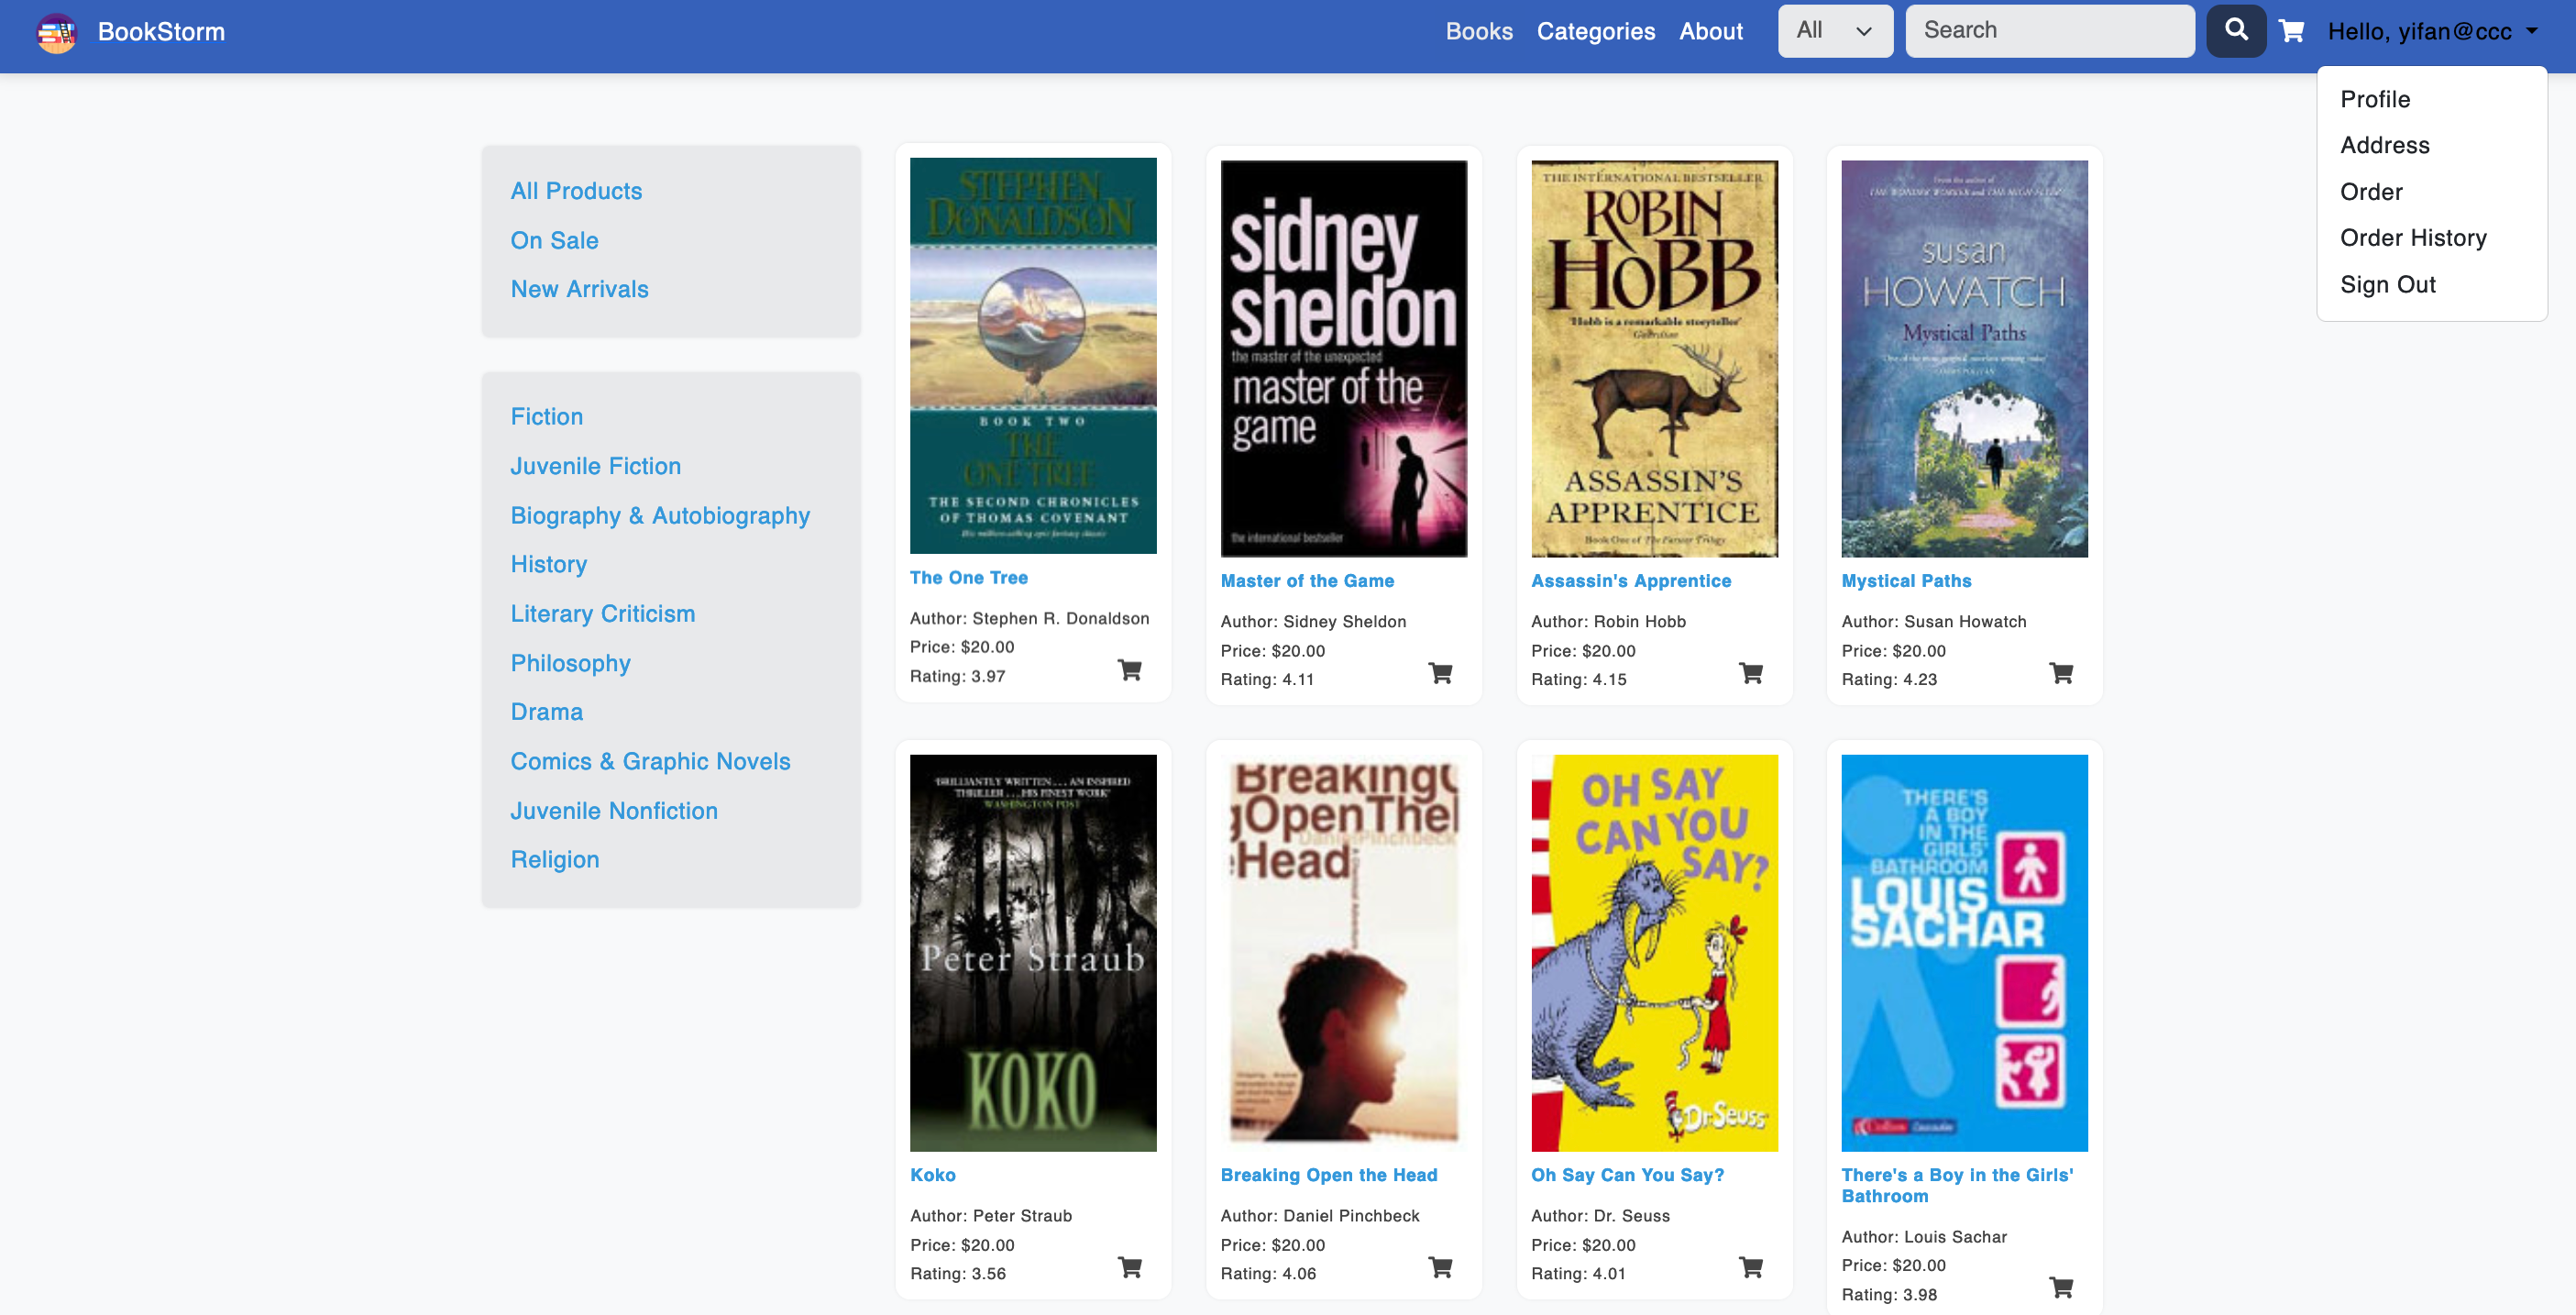
Task: Click 'Rating: 4.23' under Mystical Paths
Action: pos(1889,679)
